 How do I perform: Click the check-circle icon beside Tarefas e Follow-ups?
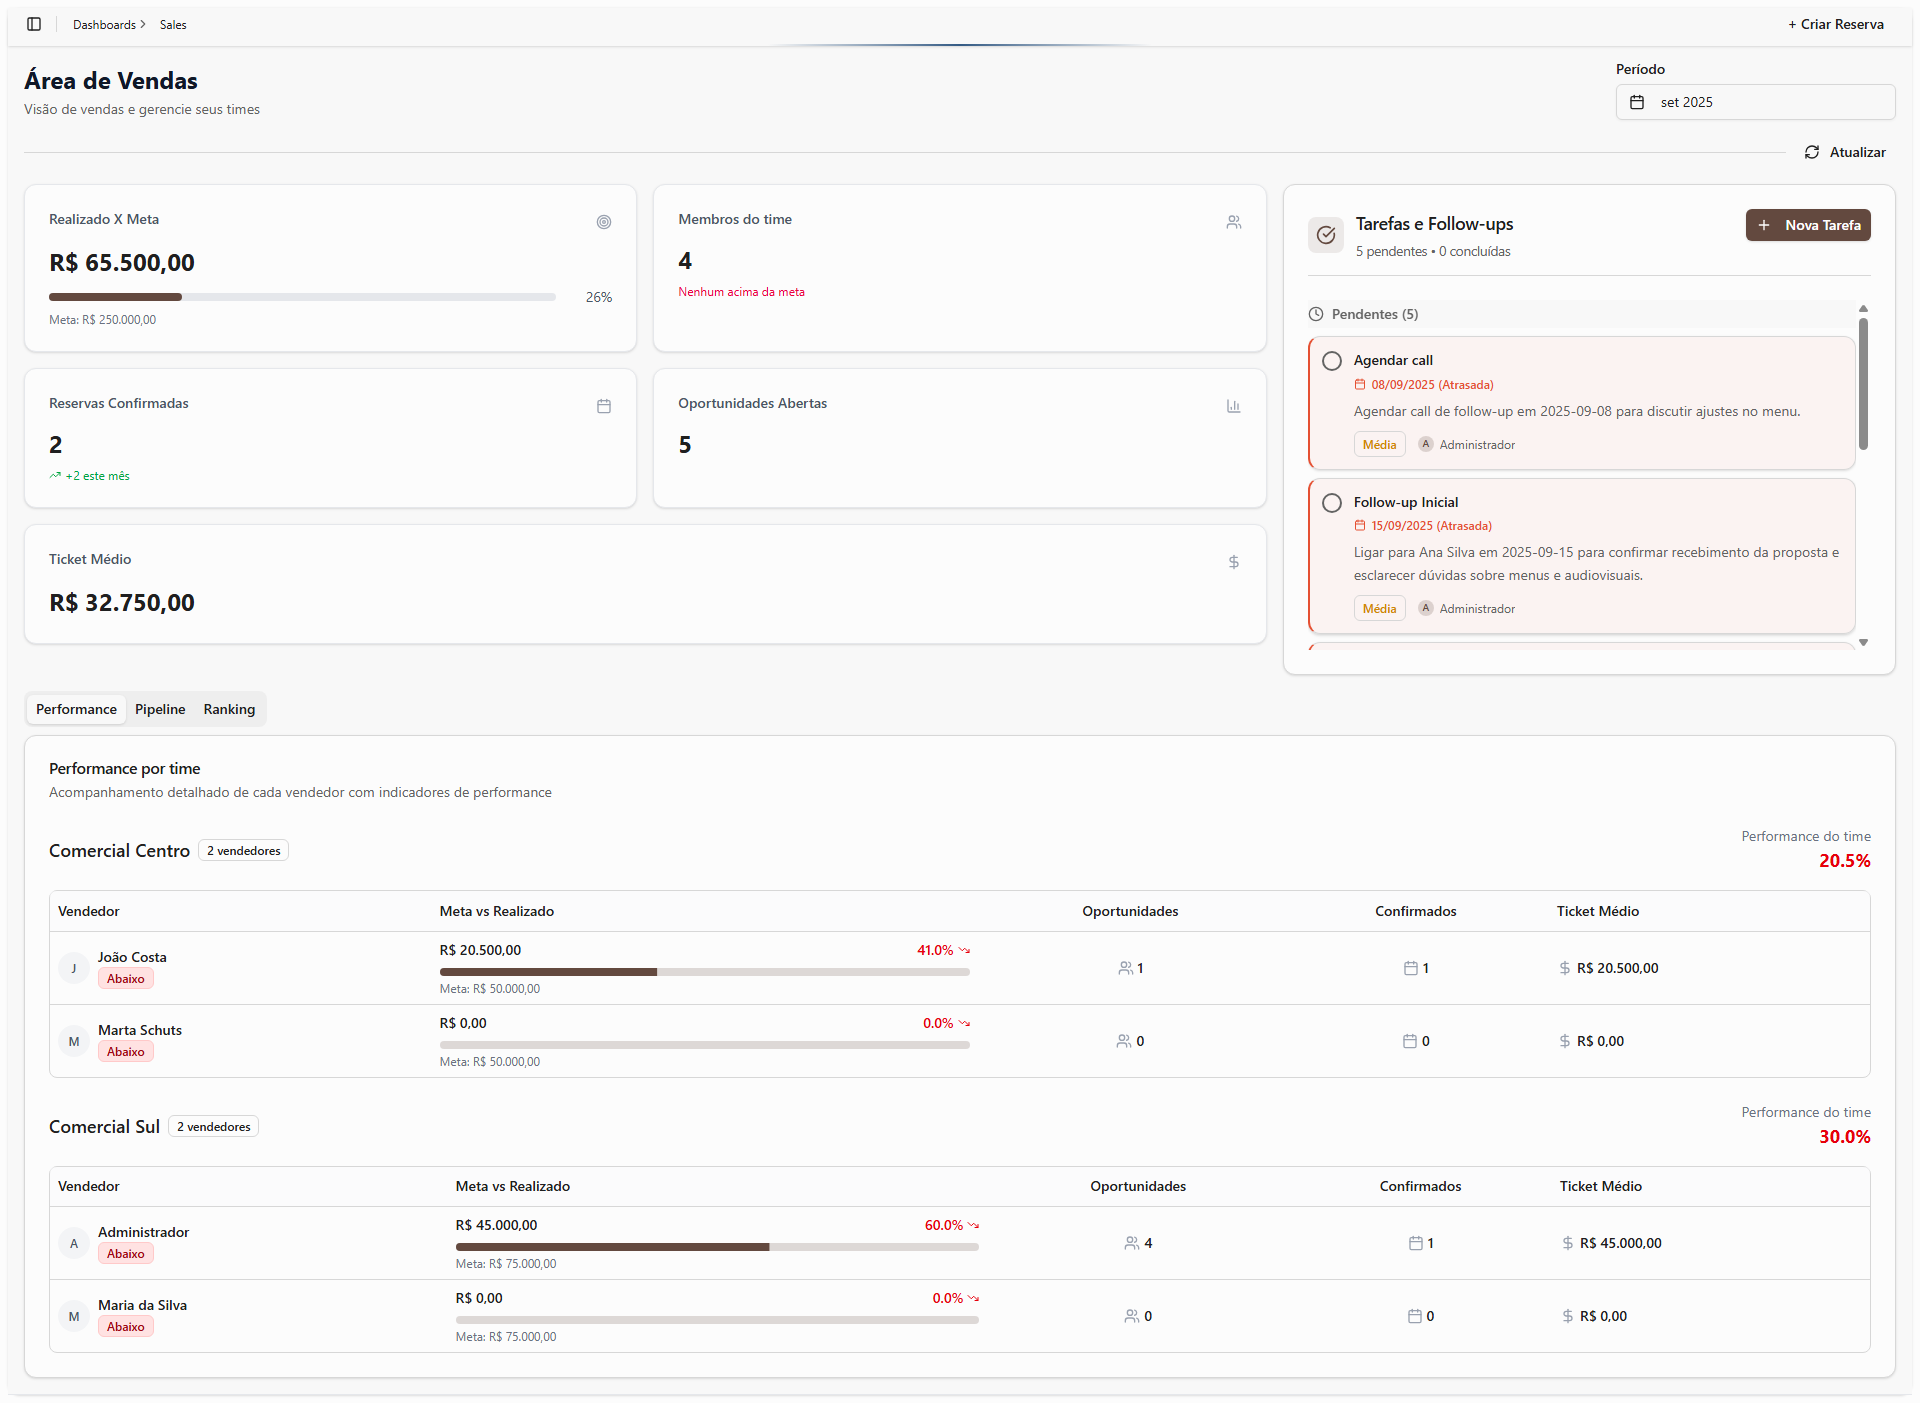(1326, 235)
